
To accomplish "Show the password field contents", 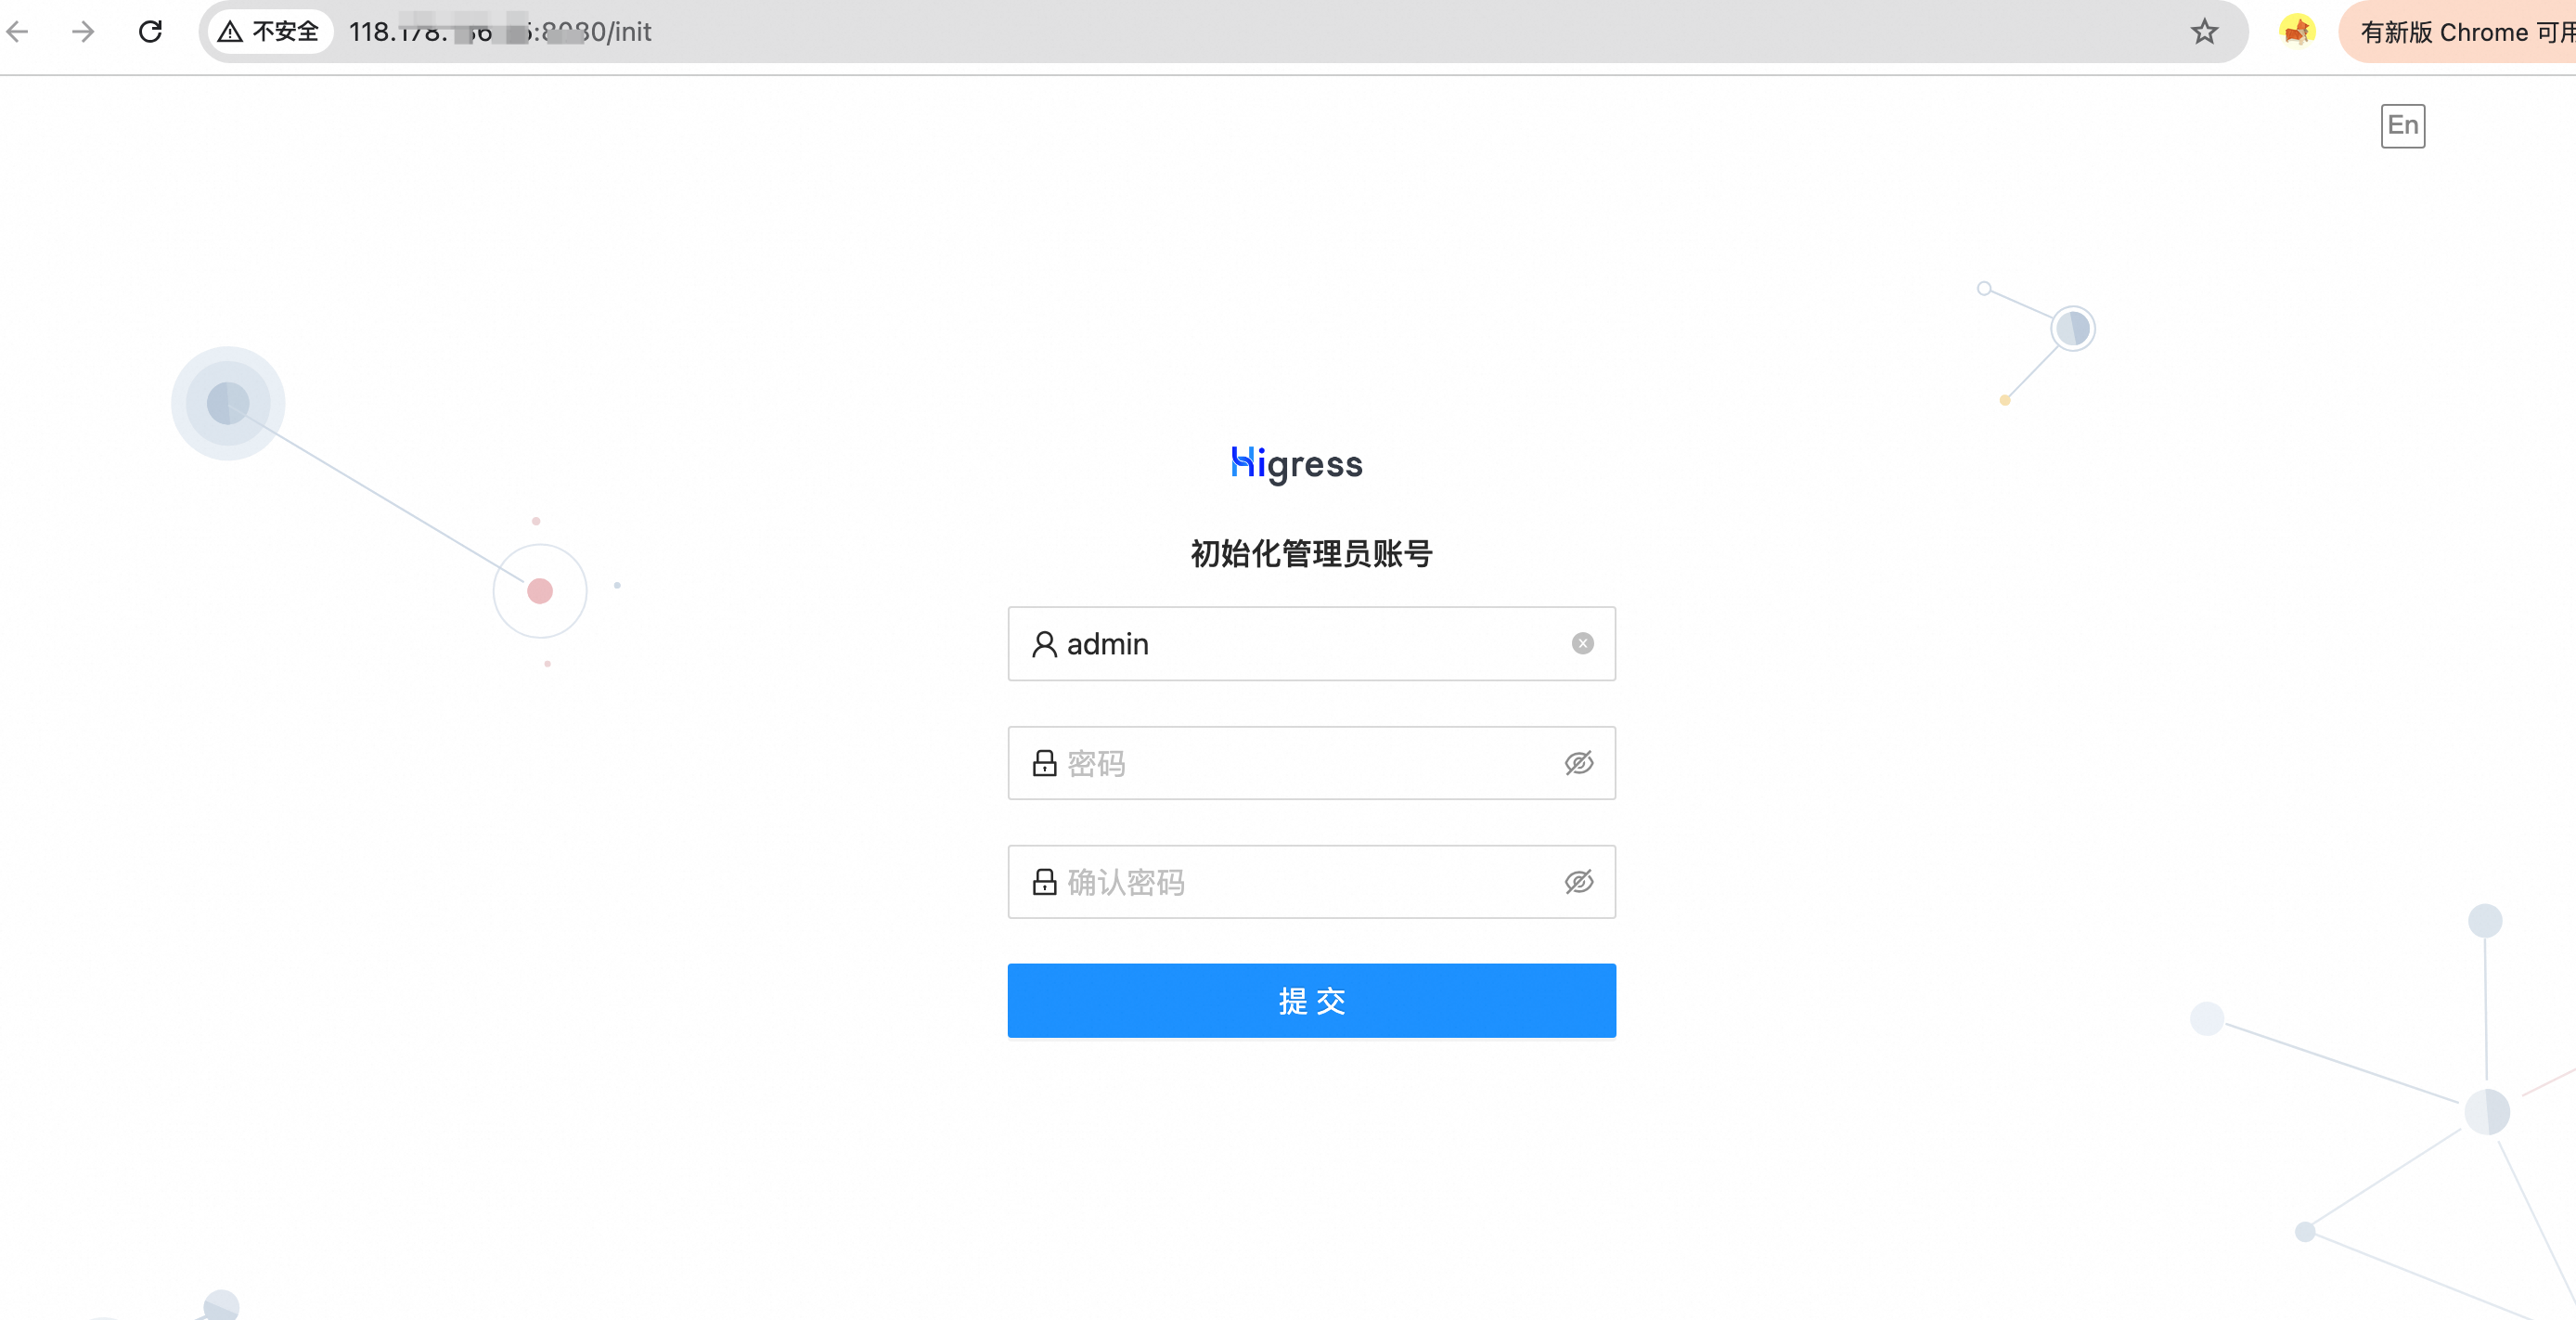I will (x=1578, y=763).
